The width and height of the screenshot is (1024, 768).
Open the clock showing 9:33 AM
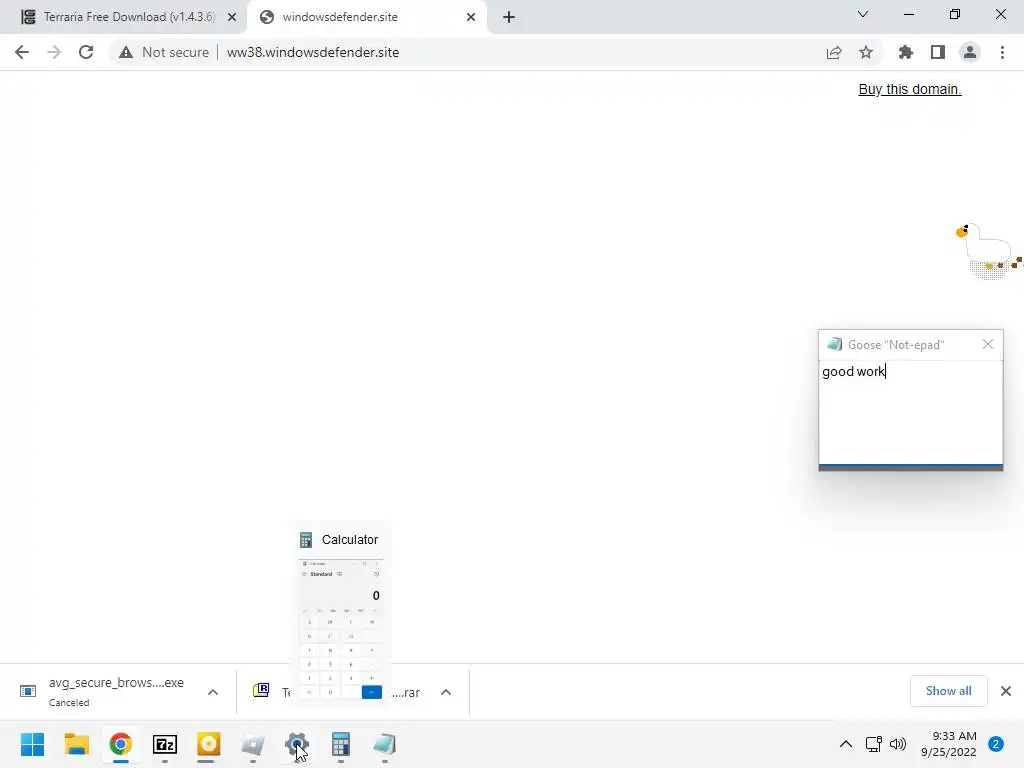pyautogui.click(x=949, y=744)
